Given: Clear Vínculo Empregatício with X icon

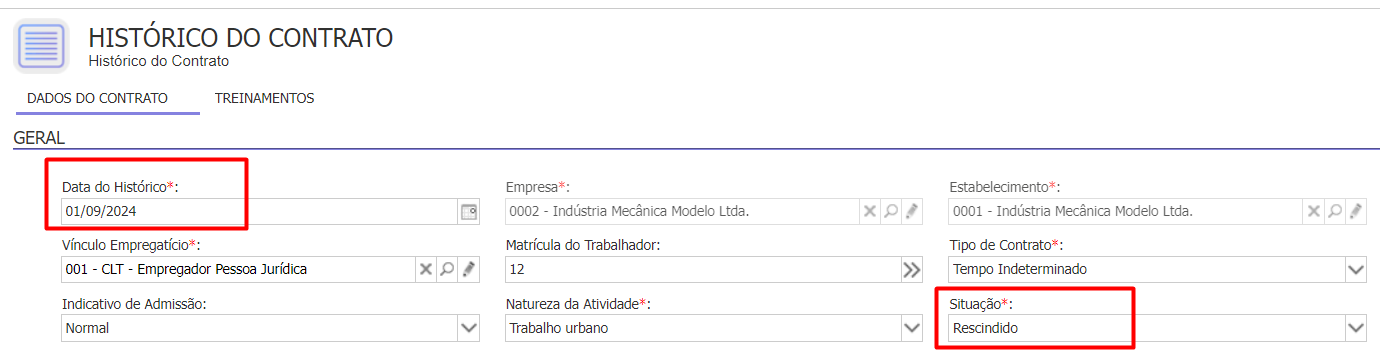Looking at the screenshot, I should pos(426,269).
